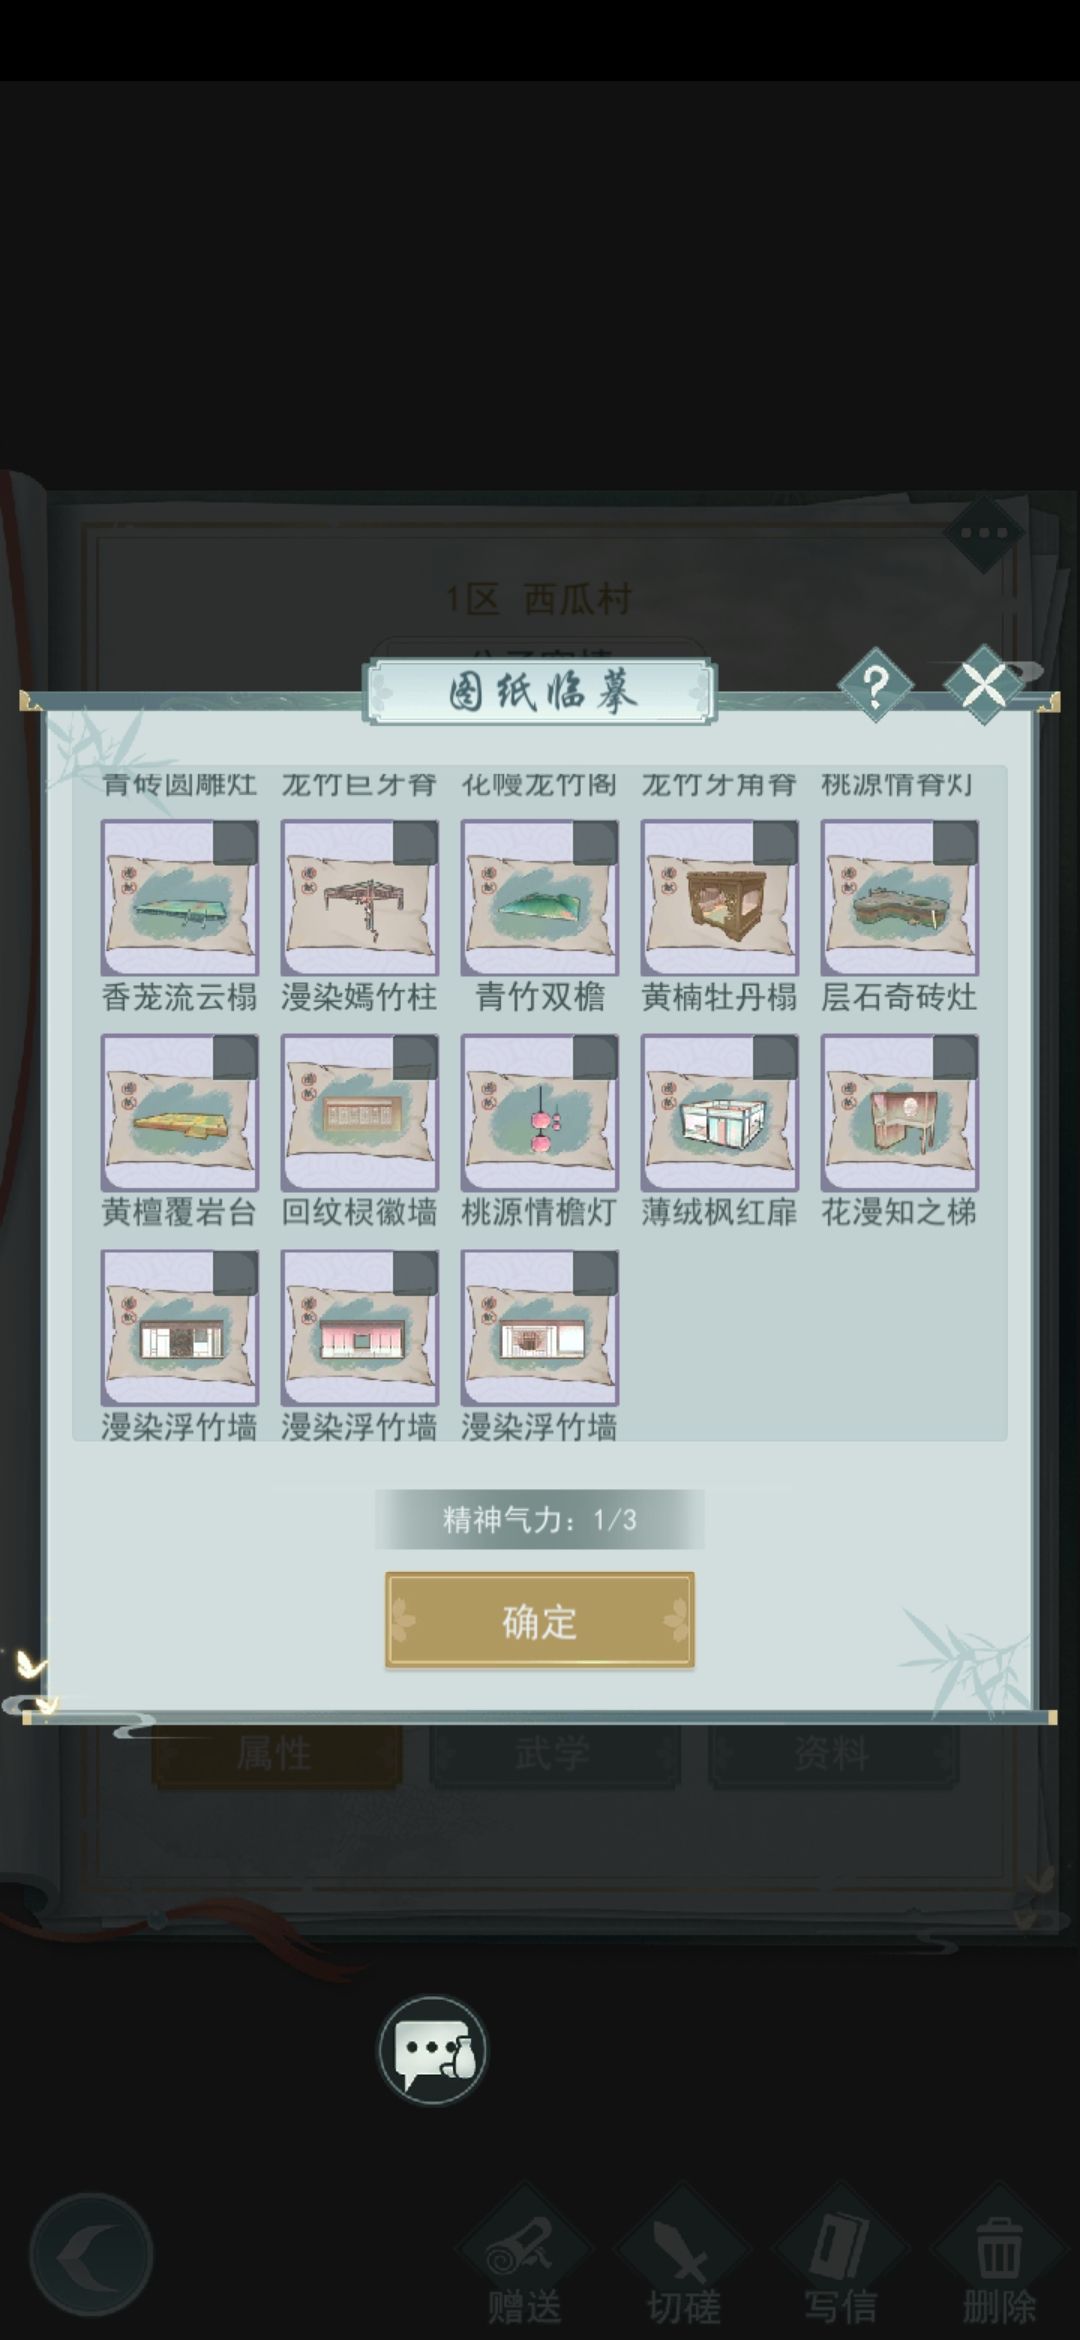The height and width of the screenshot is (2340, 1080).
Task: Open the chat bubble icon
Action: (432, 2051)
